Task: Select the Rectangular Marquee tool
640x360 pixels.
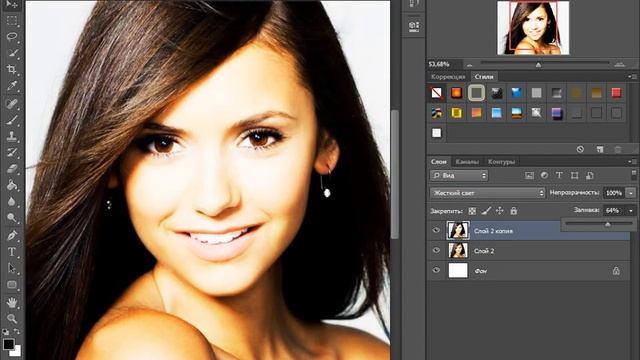Action: (x=12, y=20)
